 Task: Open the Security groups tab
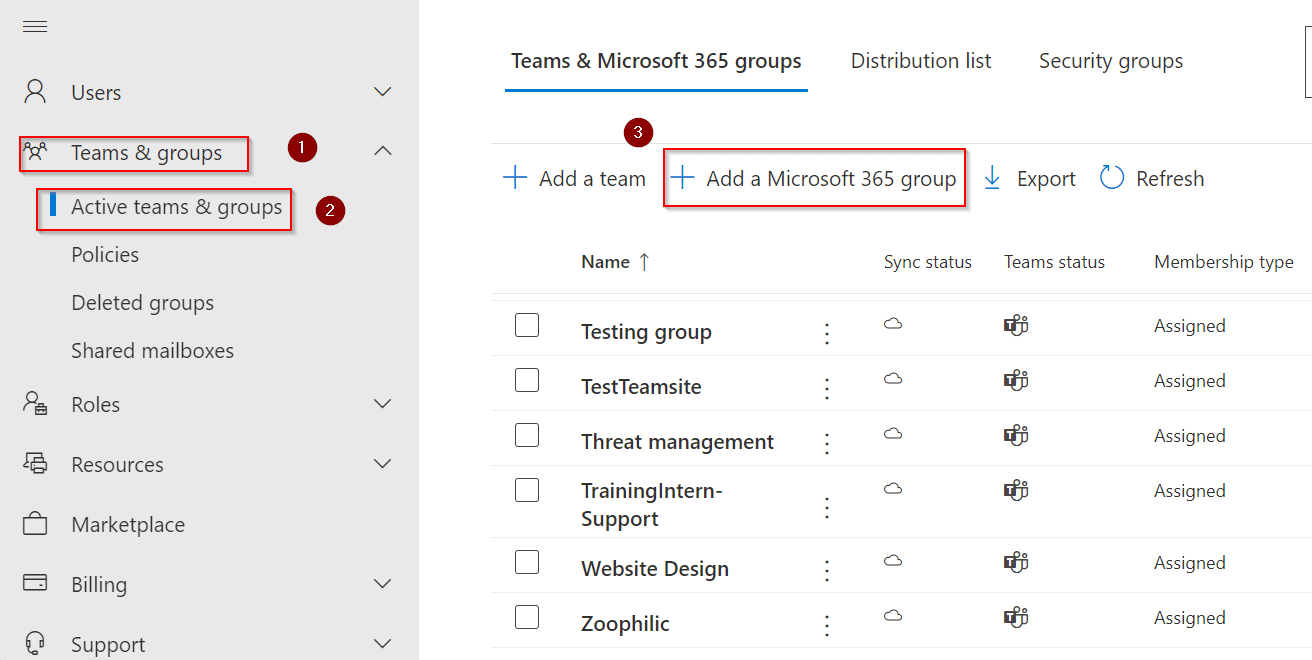[1110, 61]
